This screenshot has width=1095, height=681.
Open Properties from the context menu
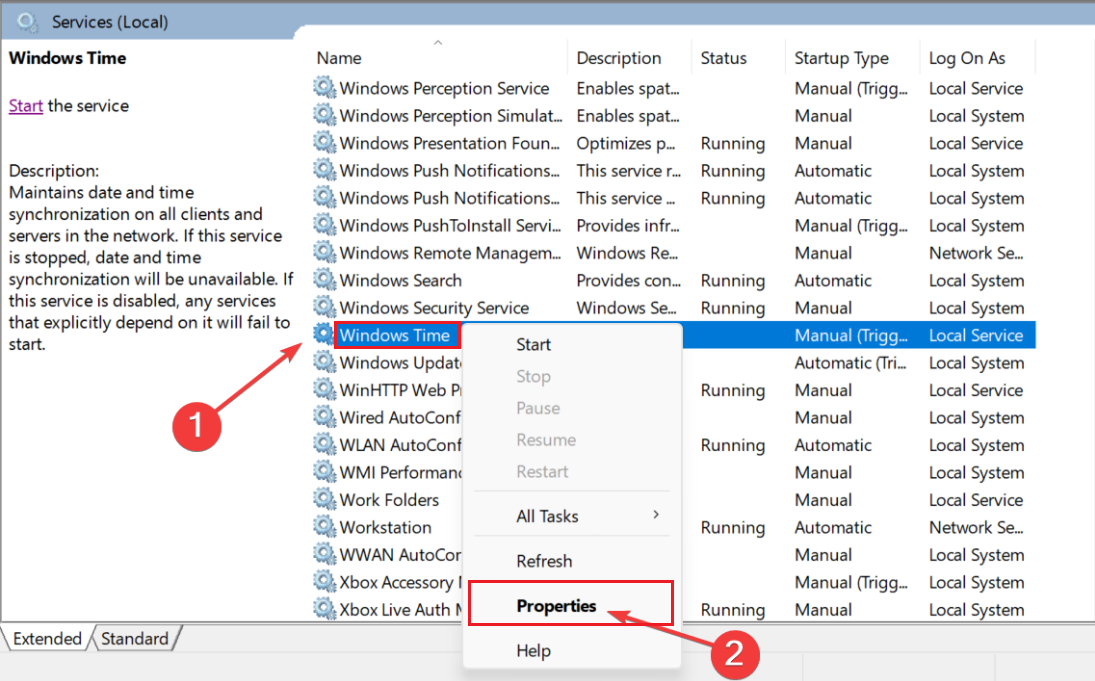(x=557, y=606)
